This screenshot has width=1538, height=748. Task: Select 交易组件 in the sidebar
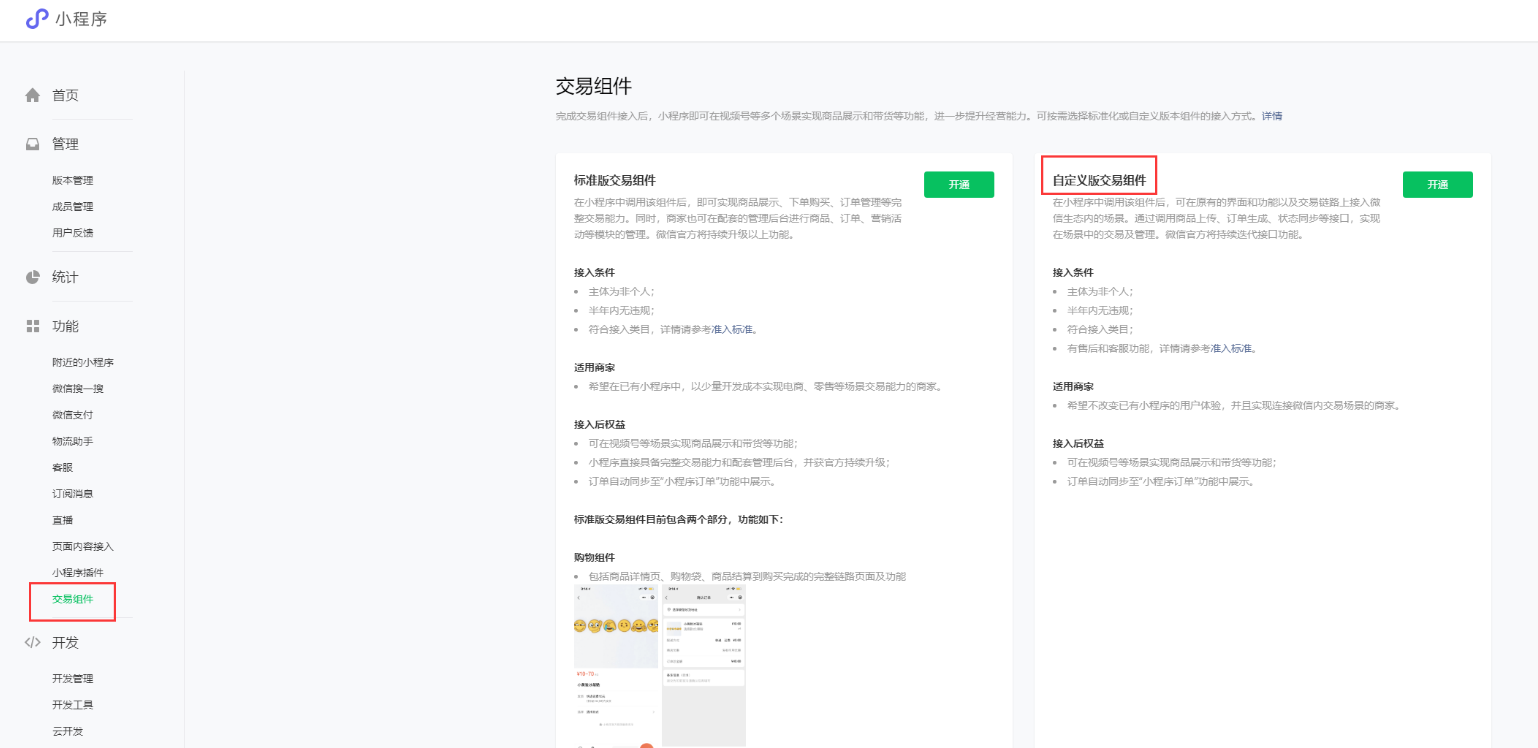coord(72,600)
